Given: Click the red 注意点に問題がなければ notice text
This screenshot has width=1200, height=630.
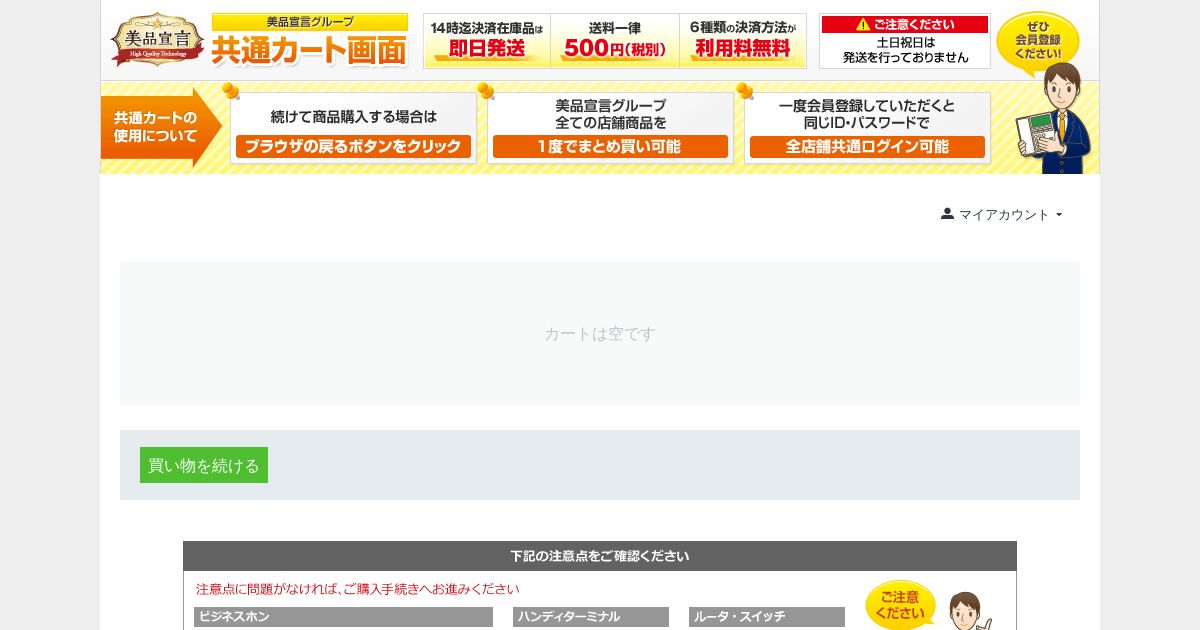Looking at the screenshot, I should pyautogui.click(x=358, y=589).
